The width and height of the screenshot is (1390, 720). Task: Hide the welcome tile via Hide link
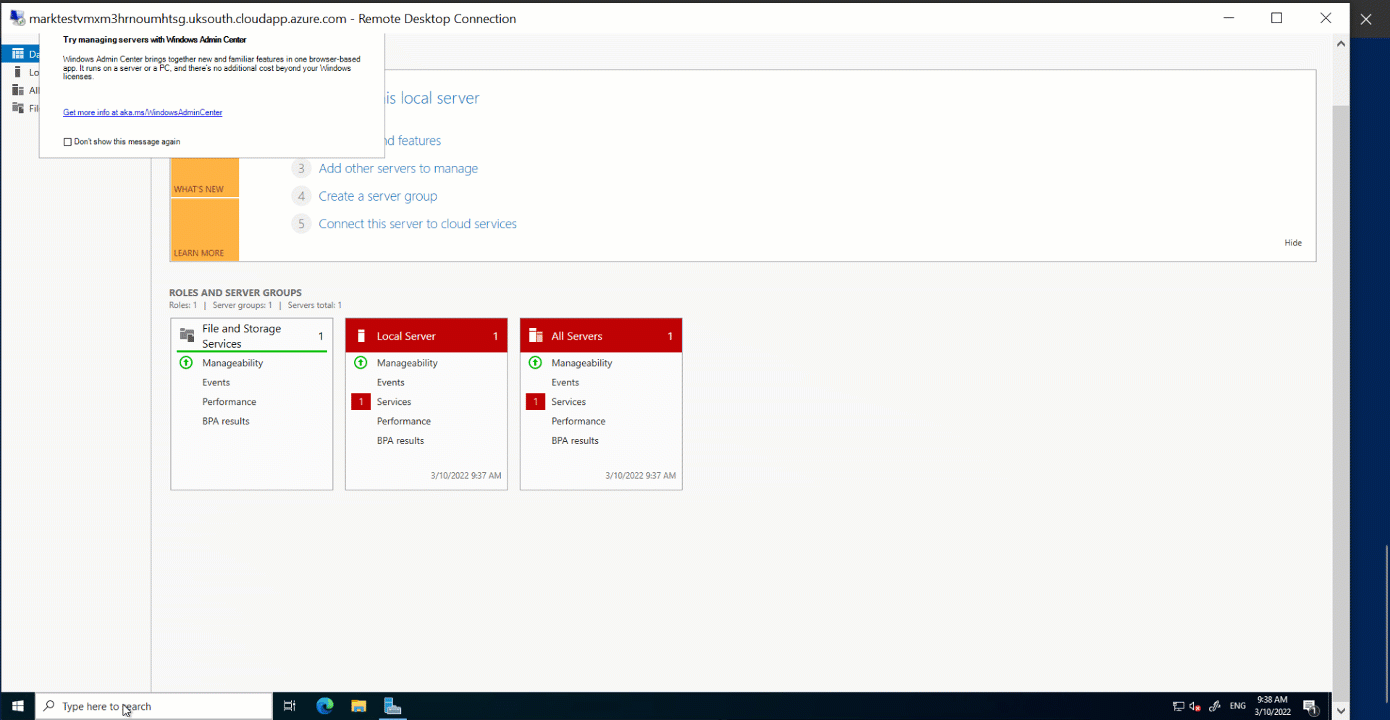(x=1293, y=243)
